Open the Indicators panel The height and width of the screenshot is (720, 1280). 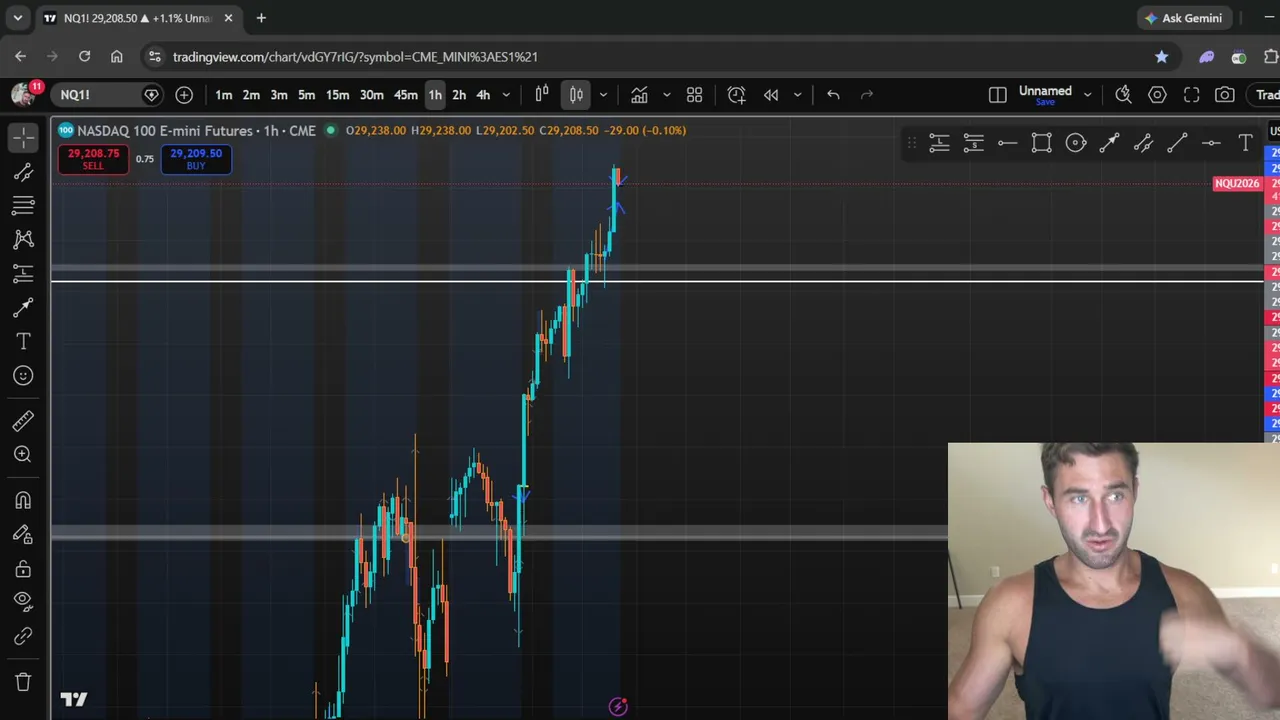pyautogui.click(x=639, y=95)
